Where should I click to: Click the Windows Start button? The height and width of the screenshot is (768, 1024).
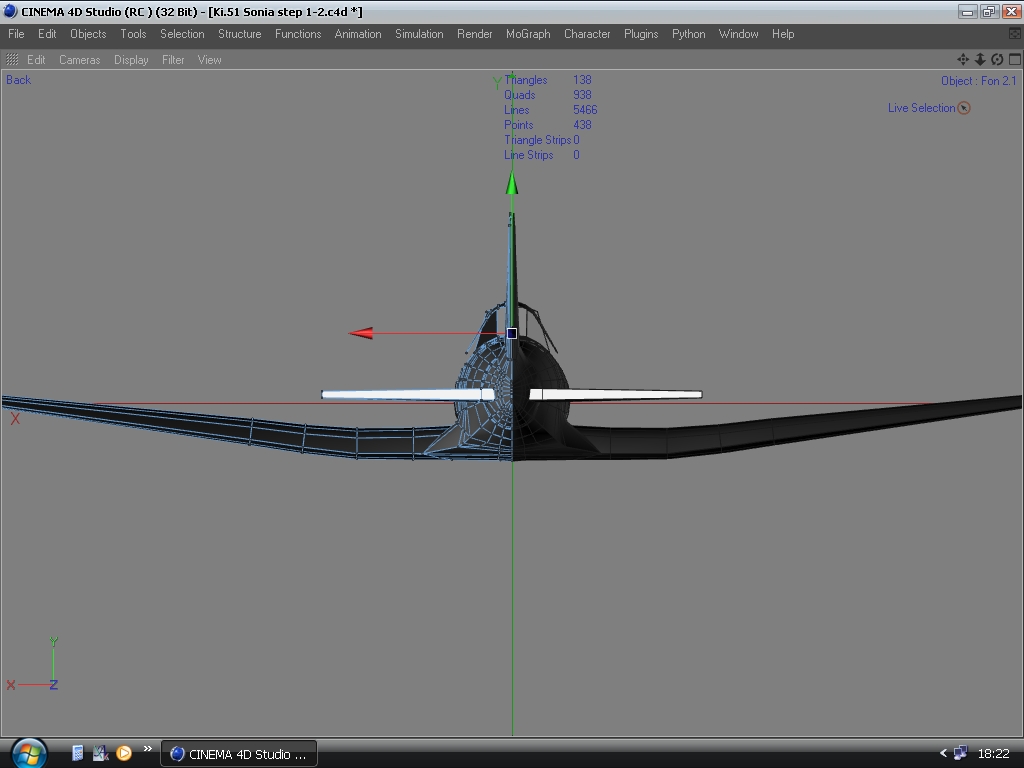tap(28, 752)
